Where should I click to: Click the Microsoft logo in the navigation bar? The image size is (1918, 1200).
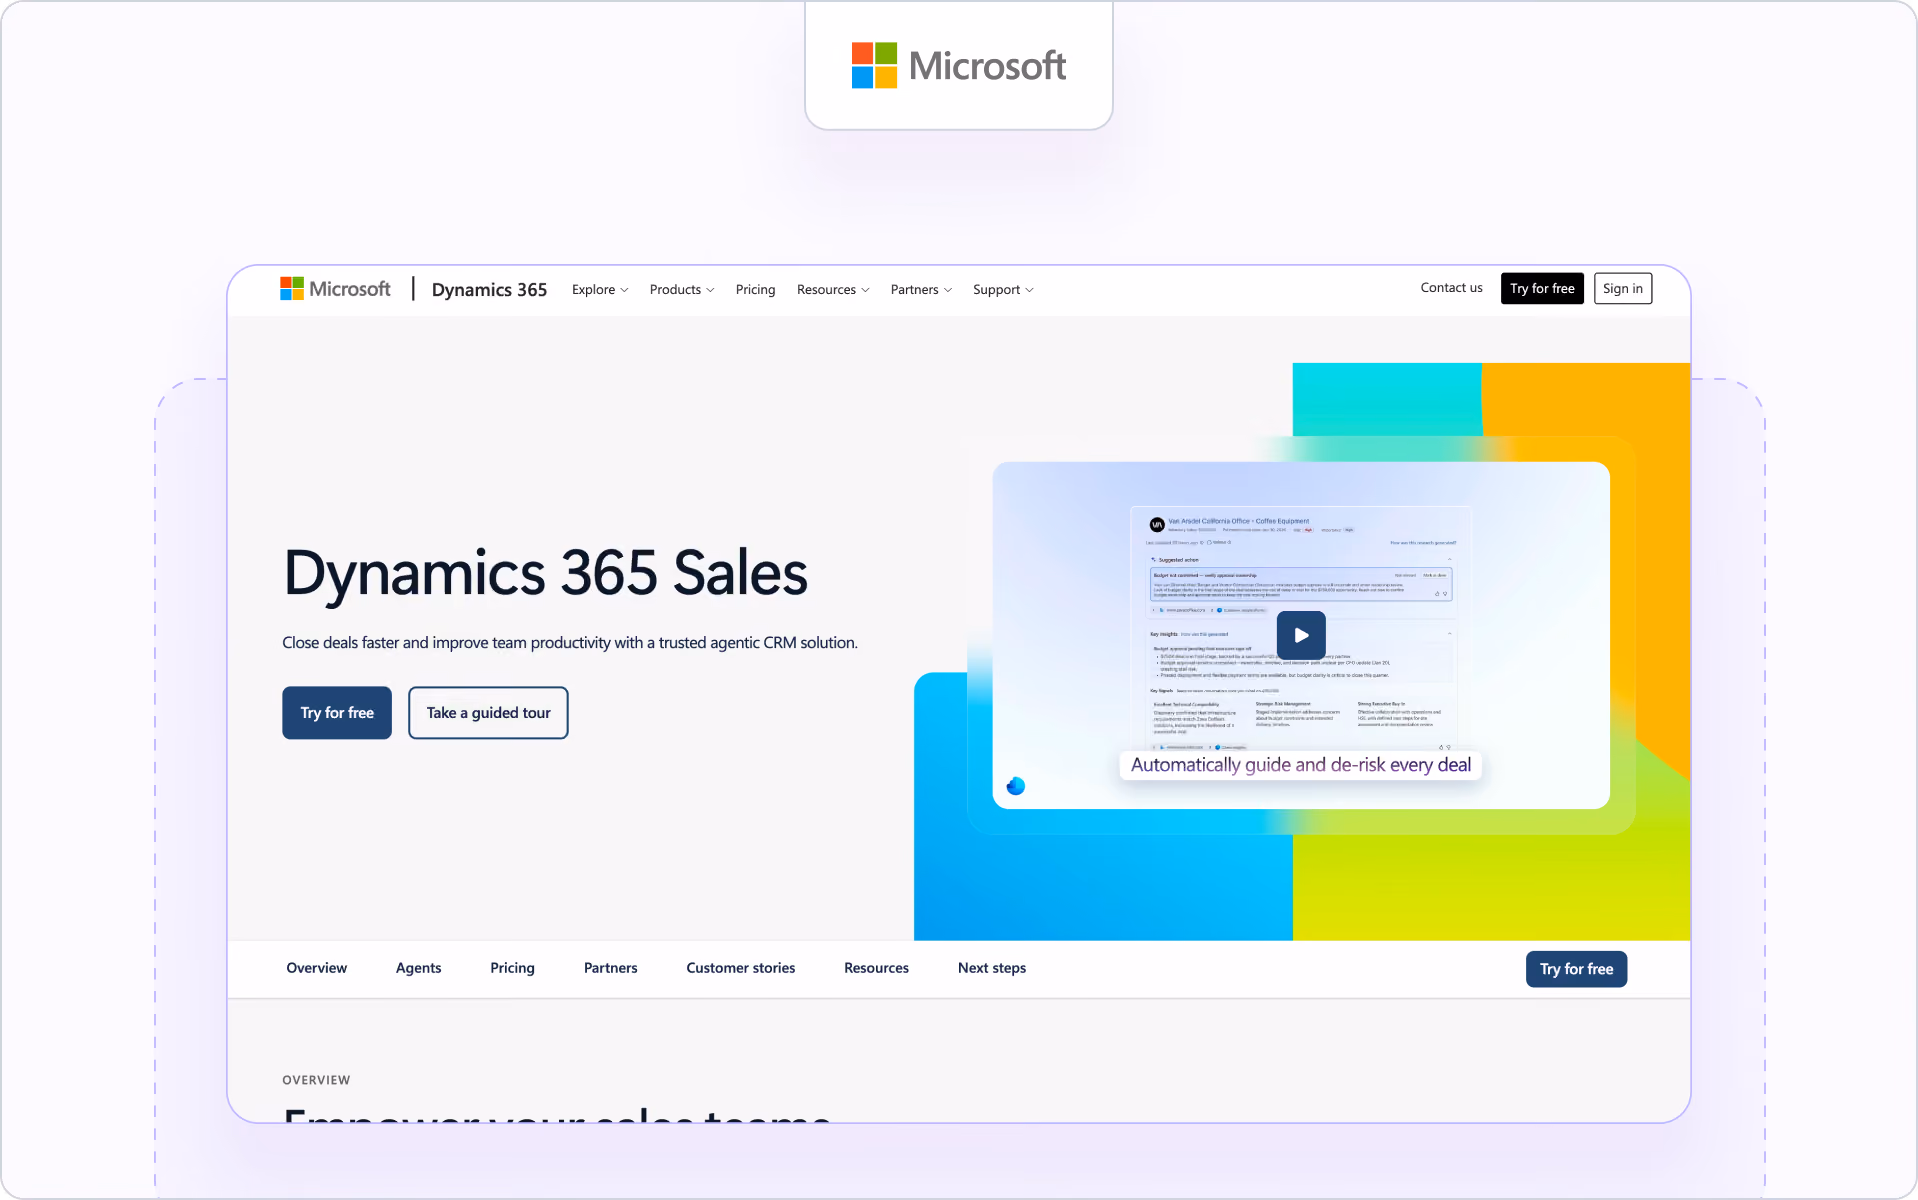[x=335, y=289]
